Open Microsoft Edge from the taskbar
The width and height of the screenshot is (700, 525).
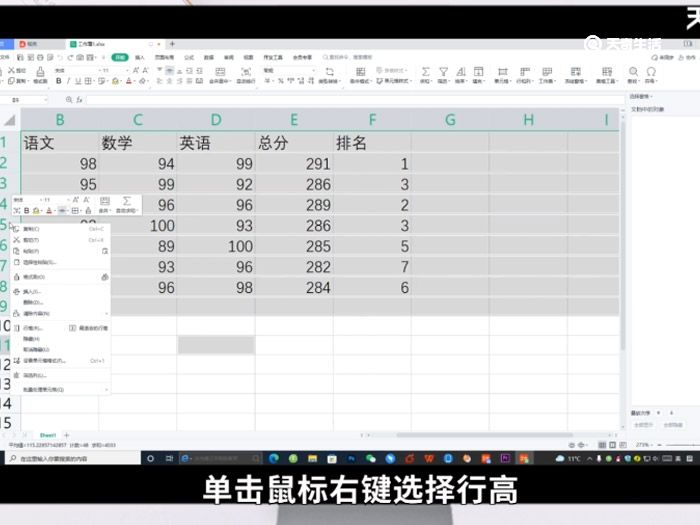coord(274,458)
